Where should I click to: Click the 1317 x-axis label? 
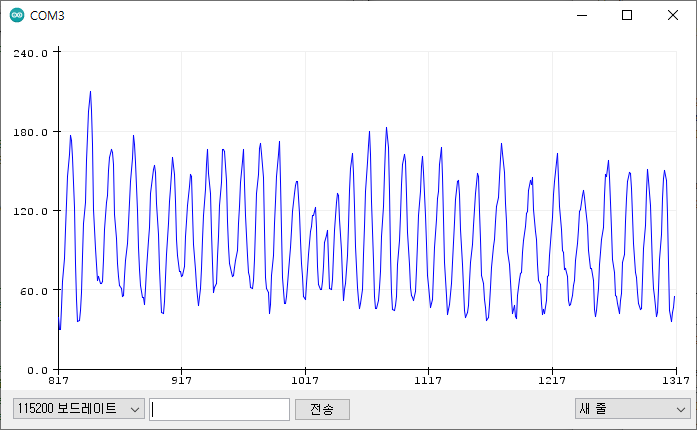pyautogui.click(x=676, y=381)
